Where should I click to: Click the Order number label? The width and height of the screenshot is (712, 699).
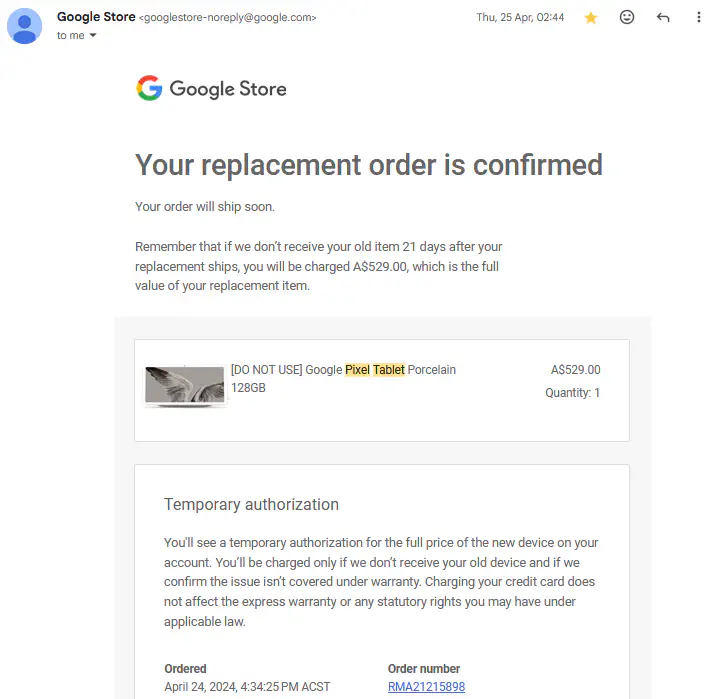click(x=424, y=669)
